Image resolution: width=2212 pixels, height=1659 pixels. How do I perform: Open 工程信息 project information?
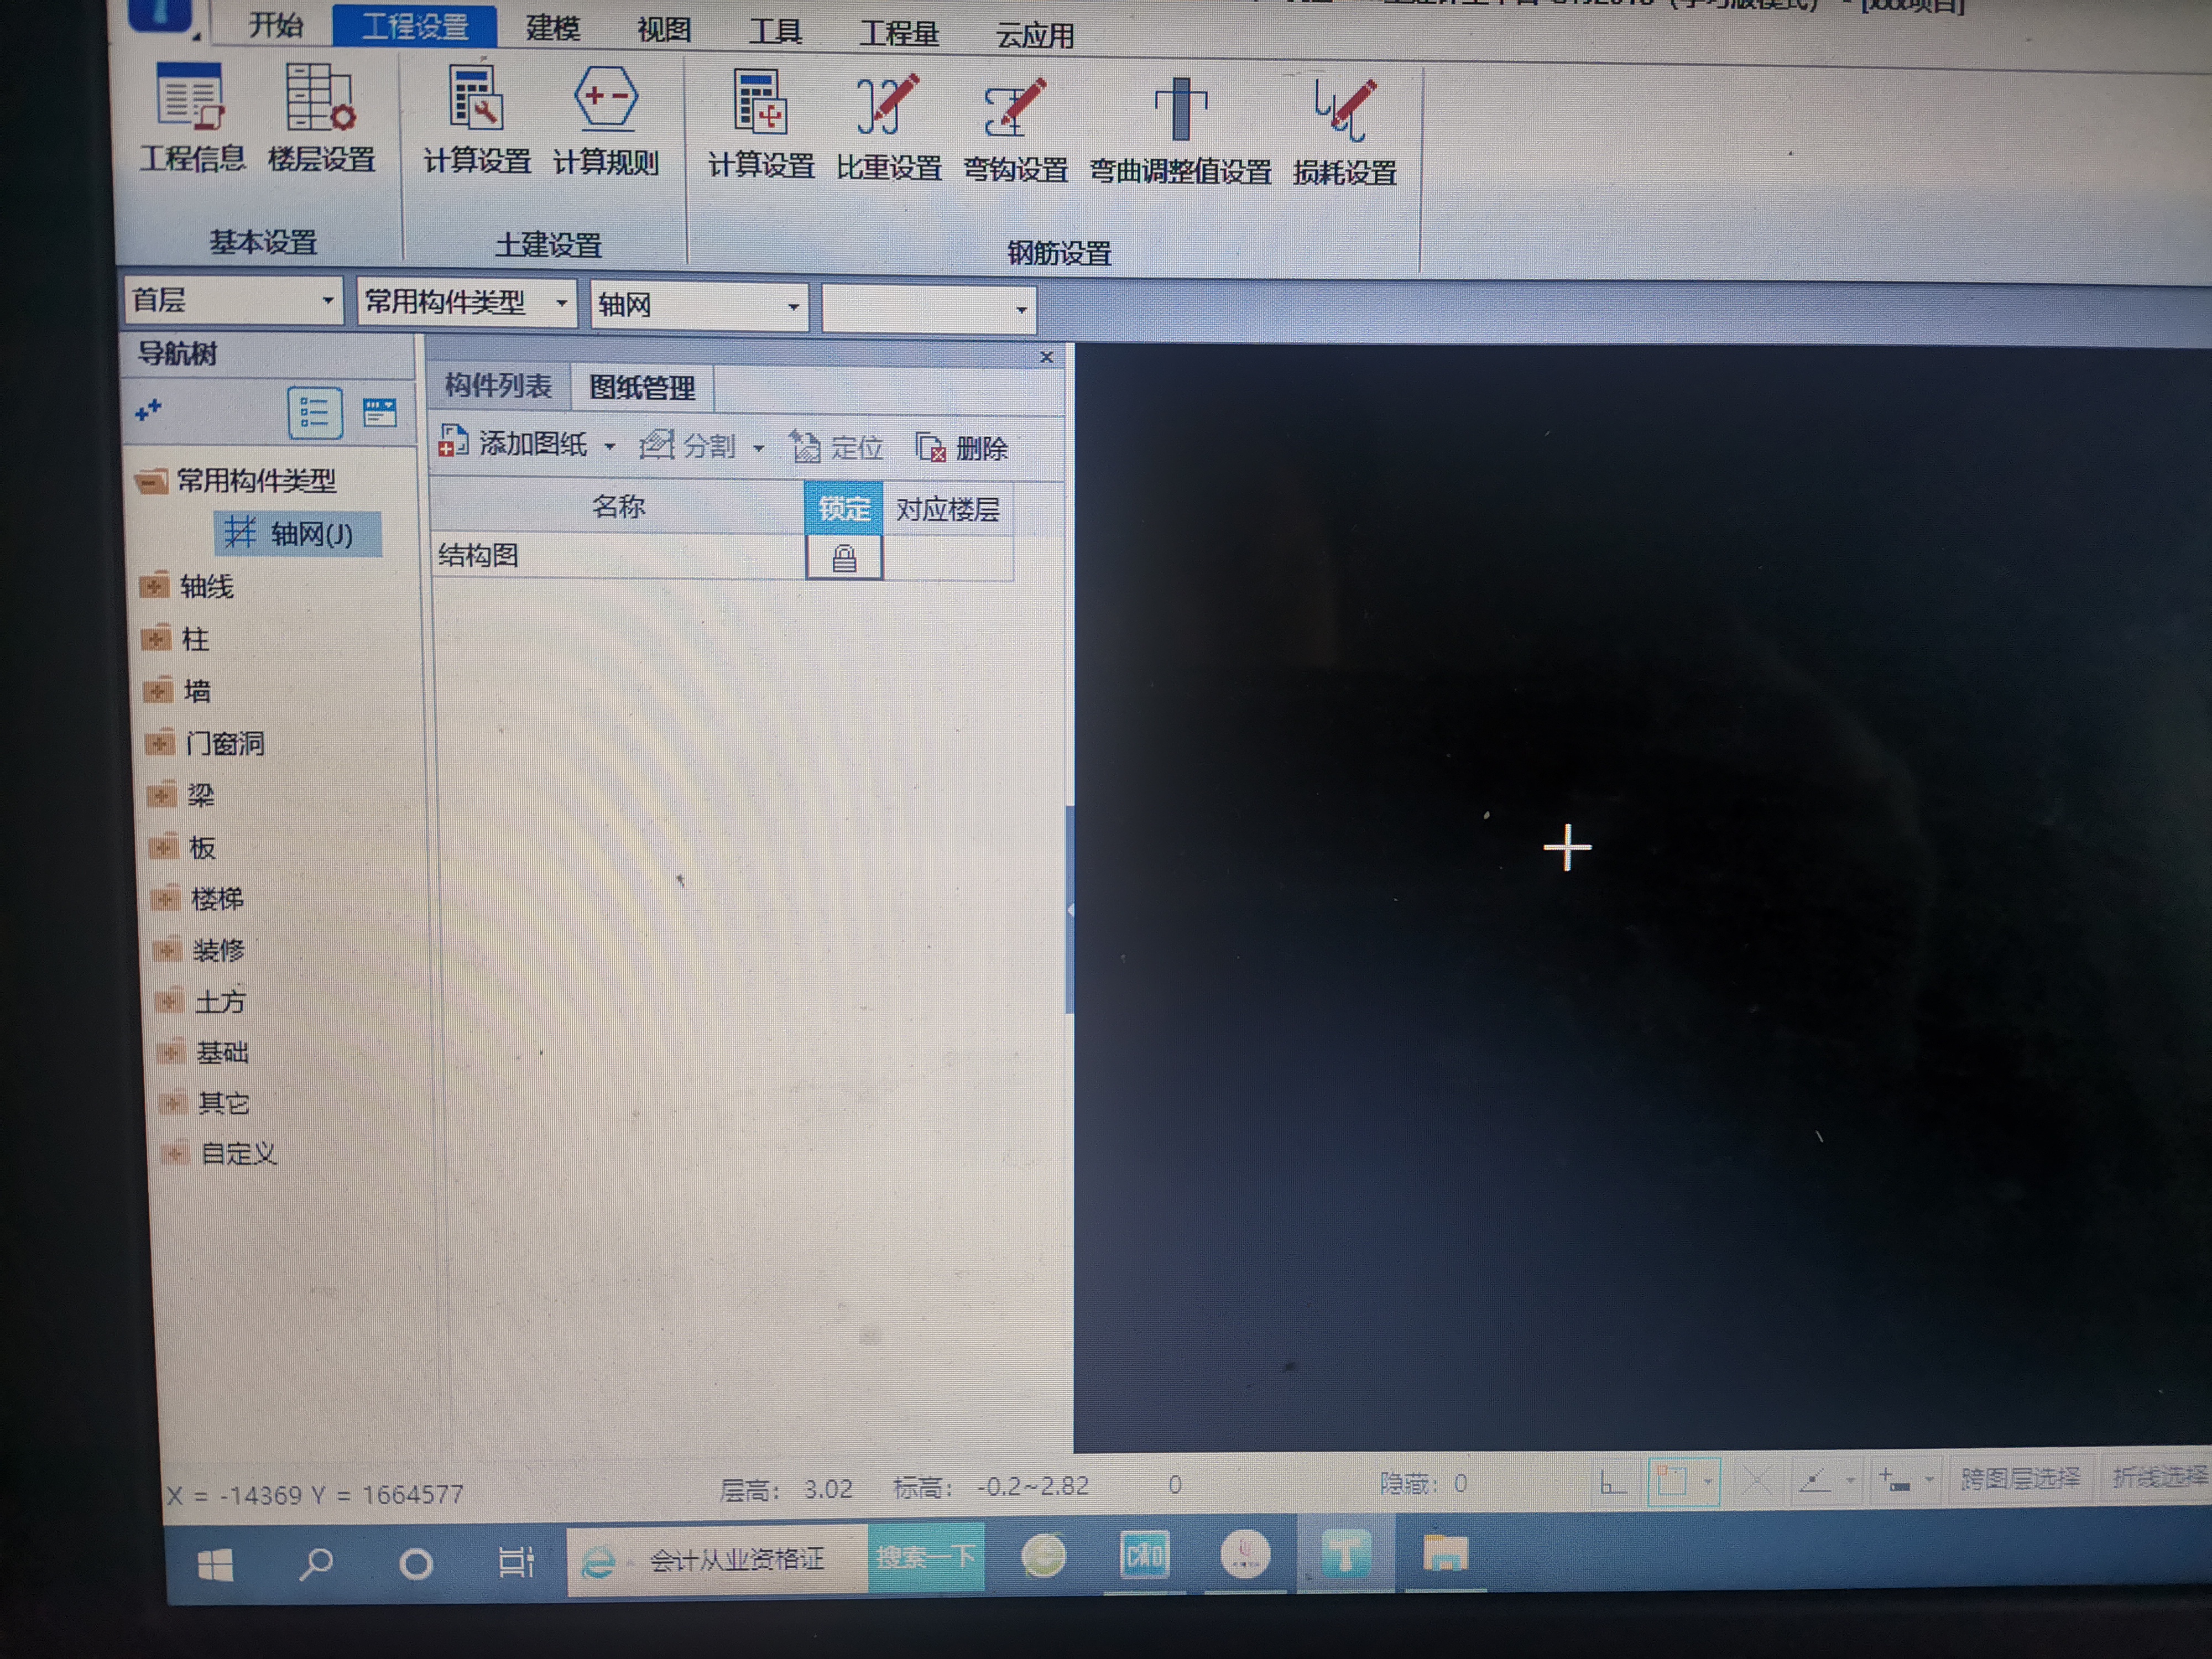point(191,118)
